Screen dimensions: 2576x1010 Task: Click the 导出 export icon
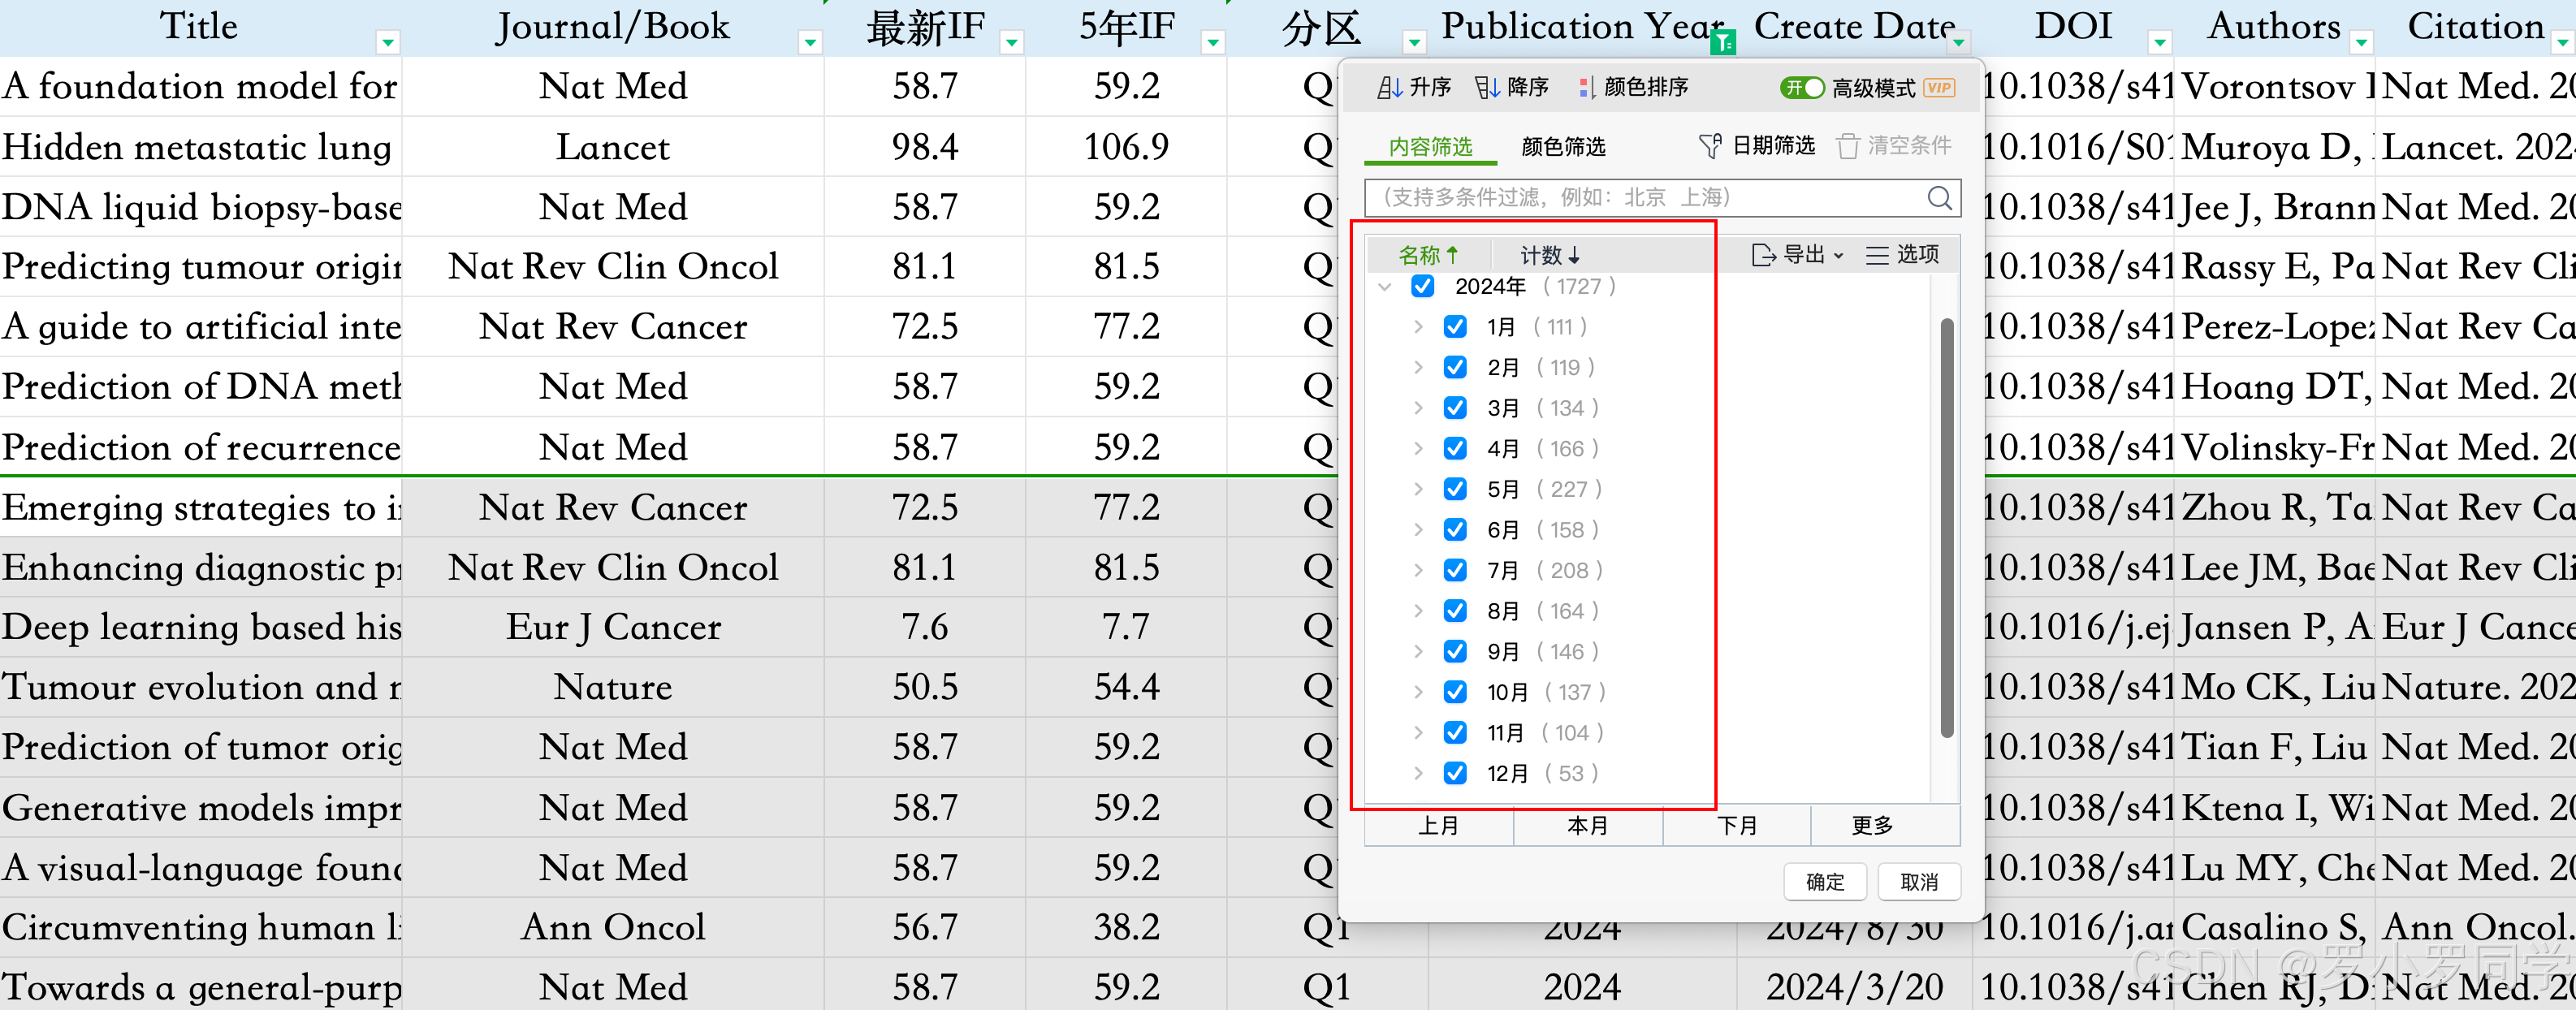(x=1764, y=255)
